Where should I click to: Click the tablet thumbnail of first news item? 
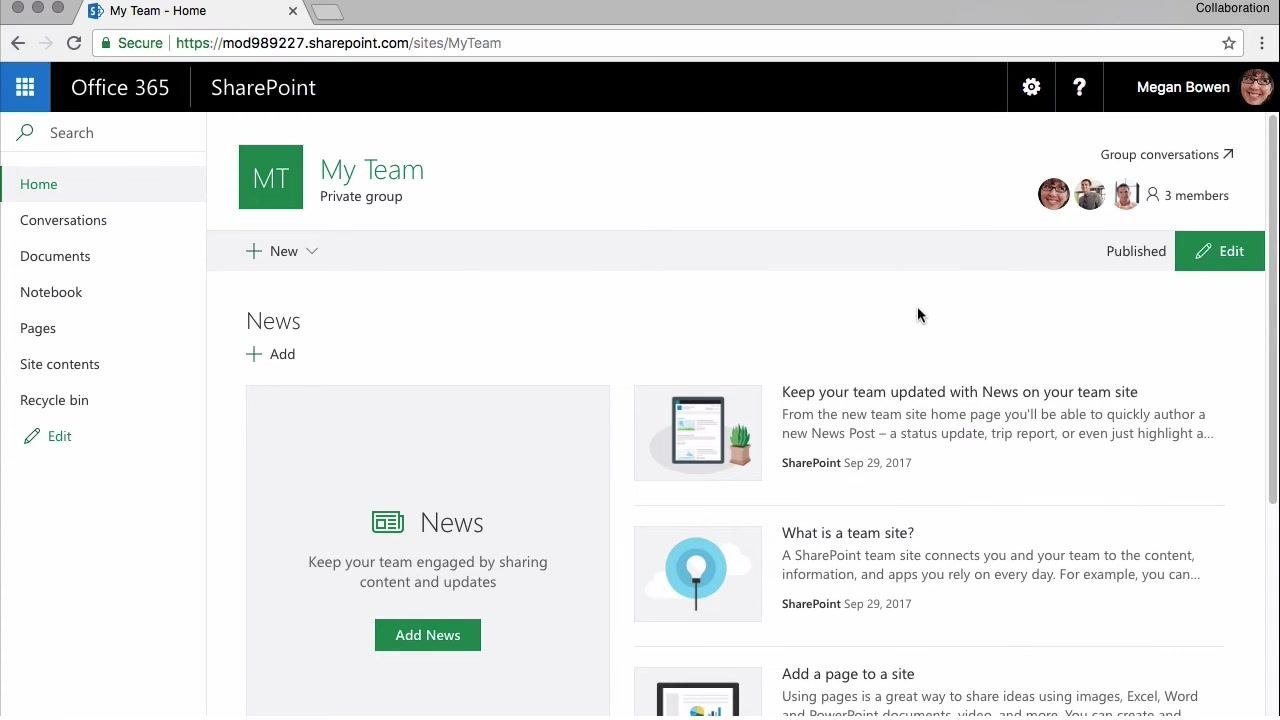698,433
